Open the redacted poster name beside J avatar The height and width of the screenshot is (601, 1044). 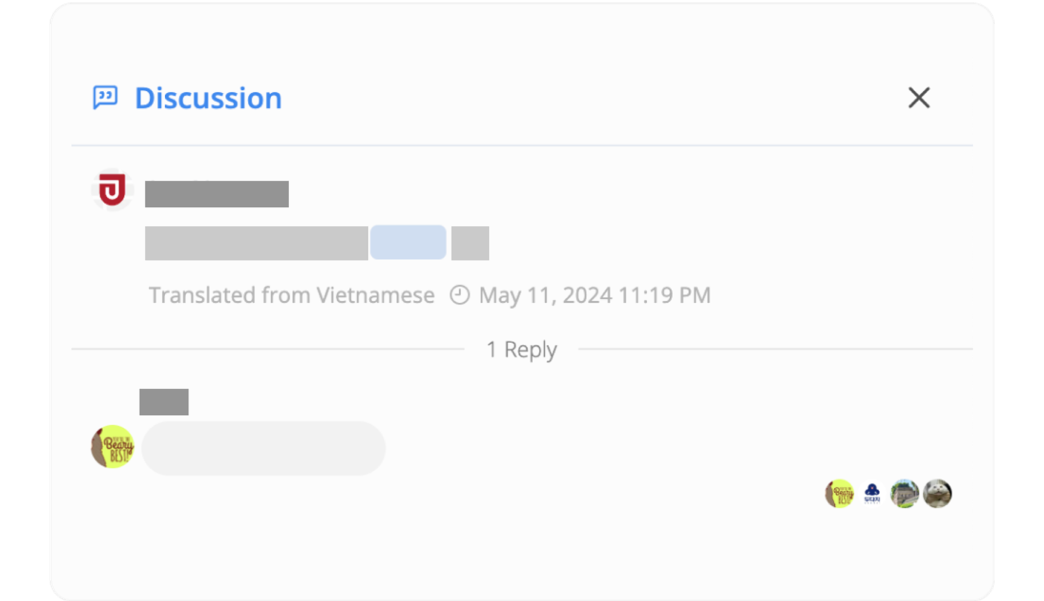(217, 194)
